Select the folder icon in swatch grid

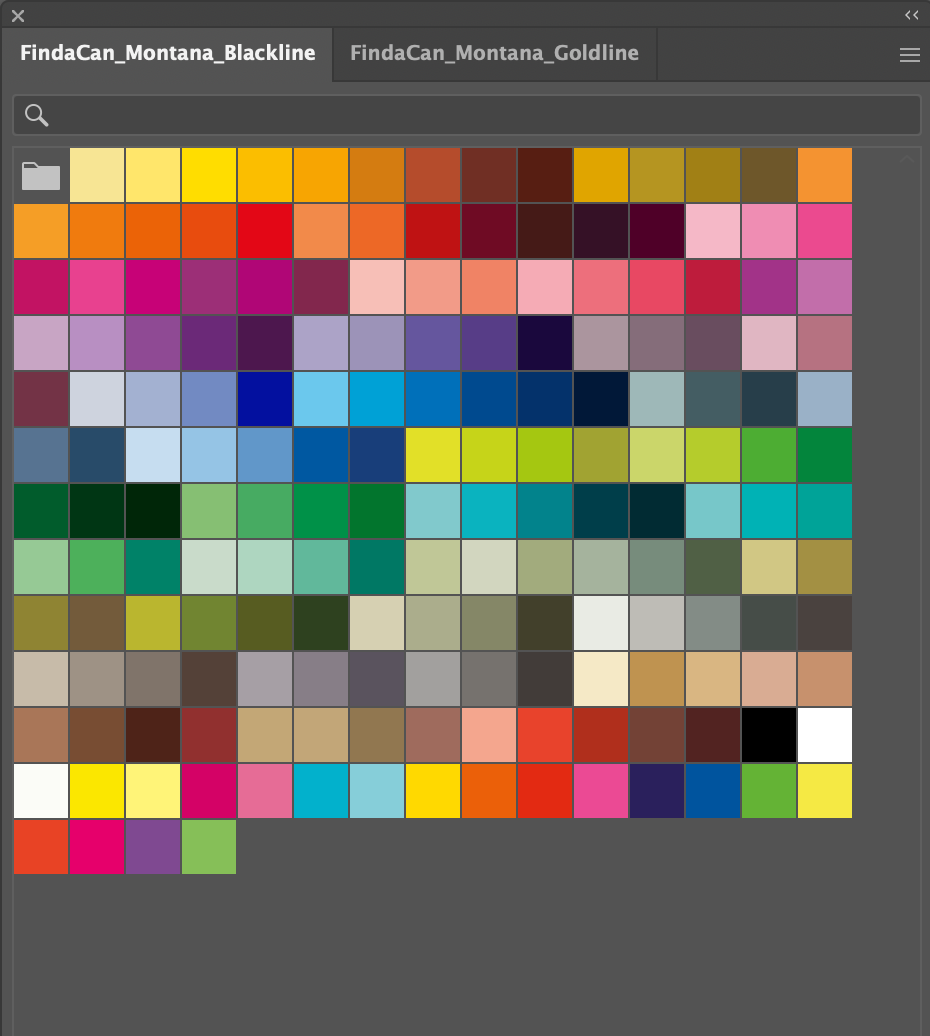[x=41, y=176]
